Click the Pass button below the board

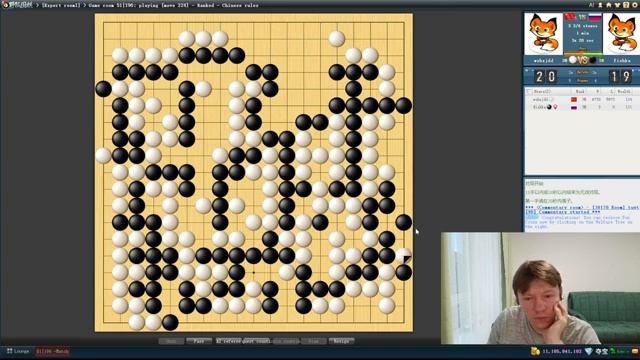(x=199, y=341)
